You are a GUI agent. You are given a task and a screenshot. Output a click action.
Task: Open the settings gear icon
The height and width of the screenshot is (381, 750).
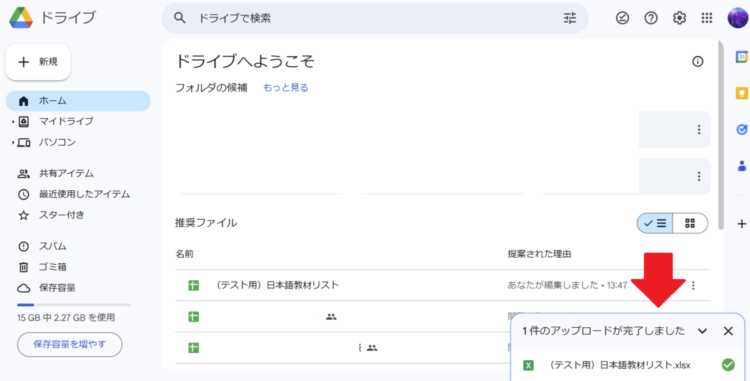679,18
